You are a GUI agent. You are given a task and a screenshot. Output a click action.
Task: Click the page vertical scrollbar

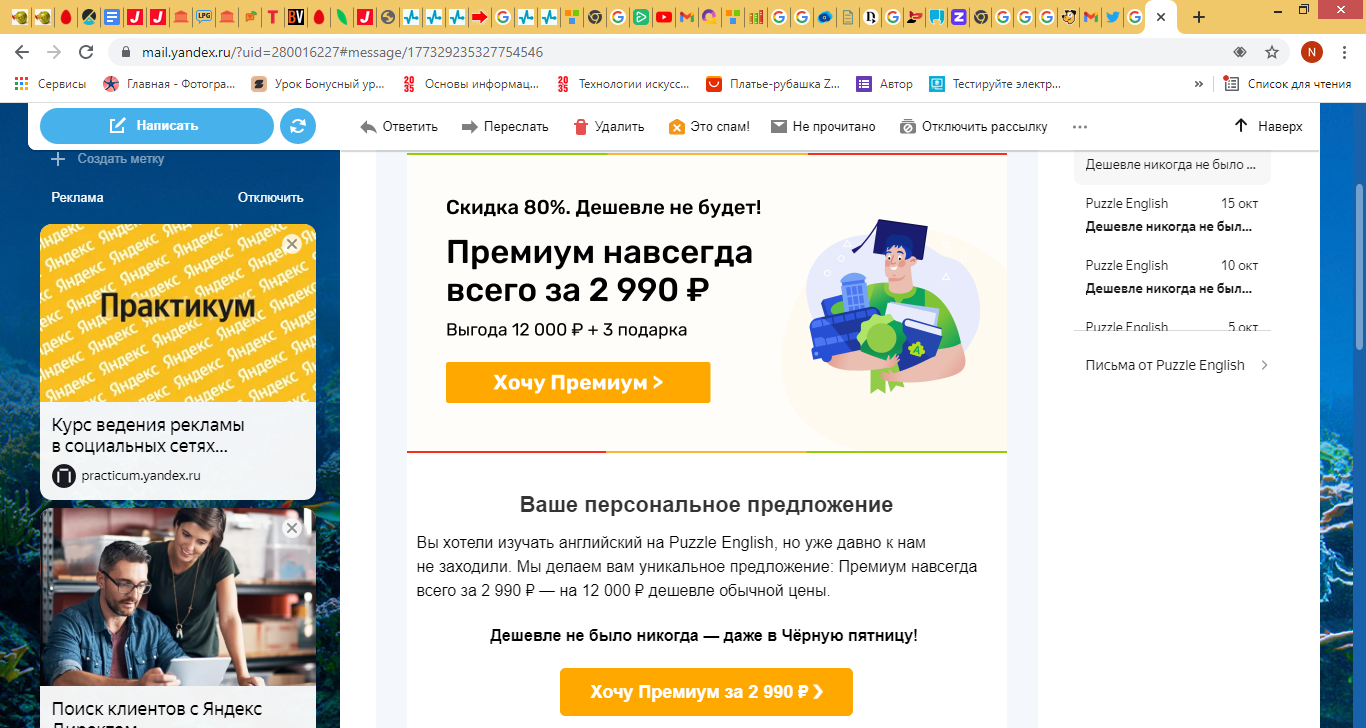[x=1358, y=267]
